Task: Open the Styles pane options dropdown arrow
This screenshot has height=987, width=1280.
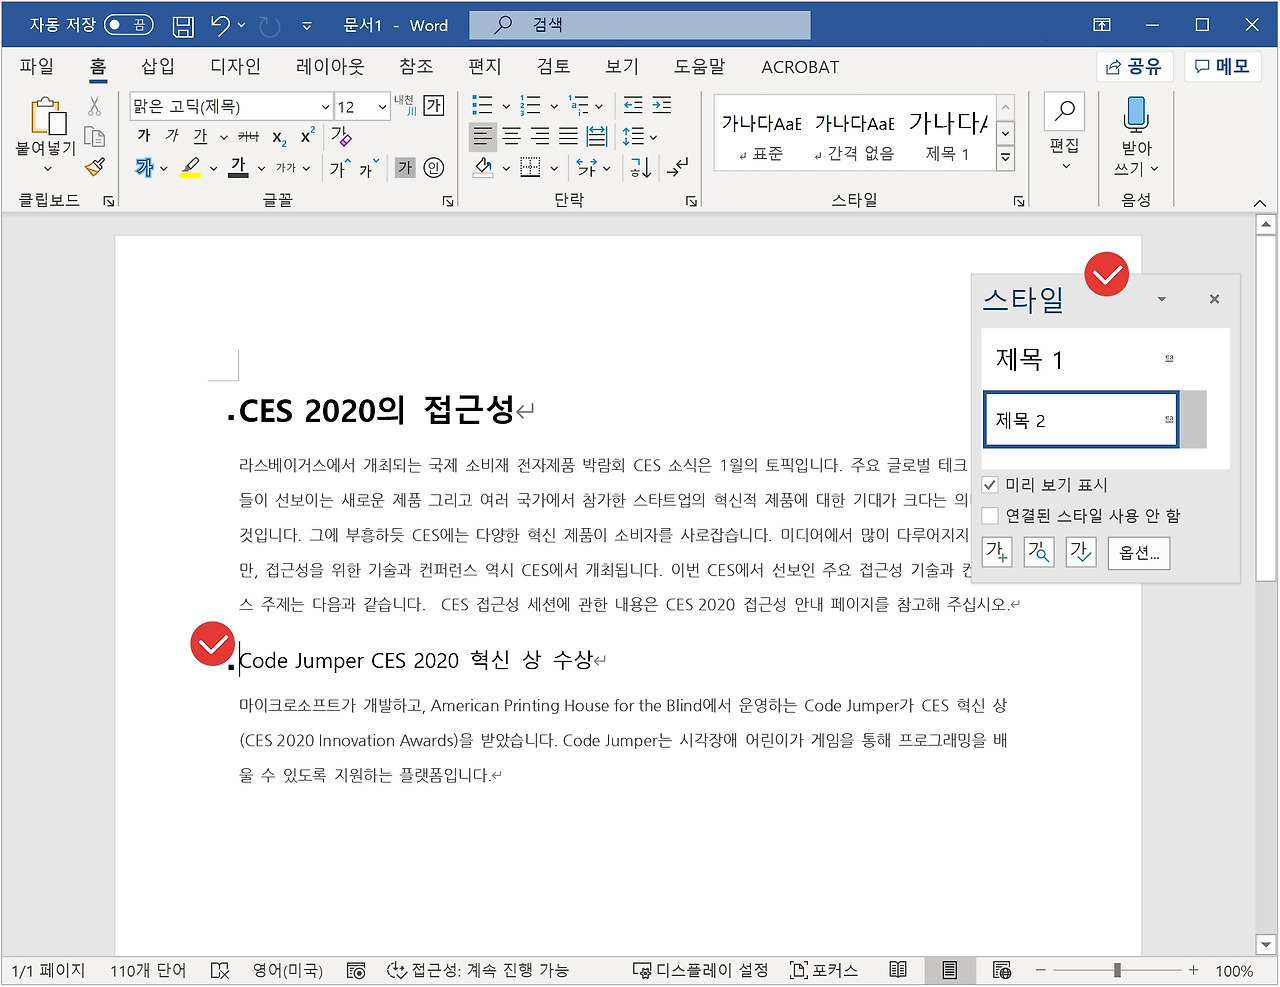Action: (1162, 299)
